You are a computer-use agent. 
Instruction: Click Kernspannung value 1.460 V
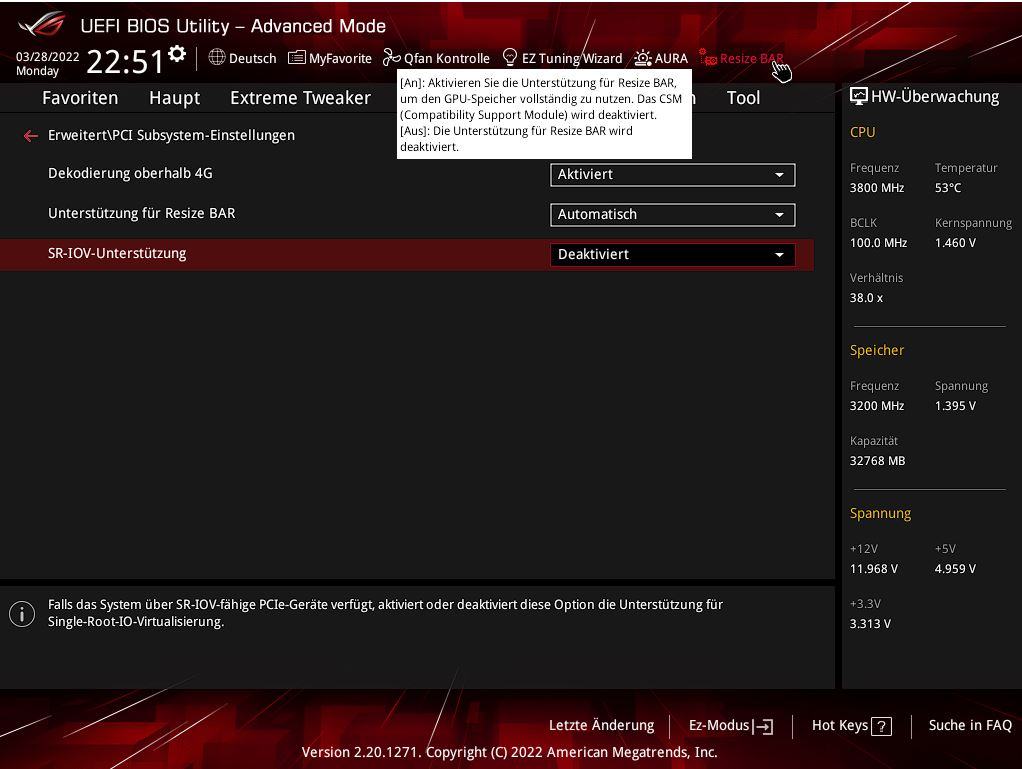pyautogui.click(x=955, y=242)
